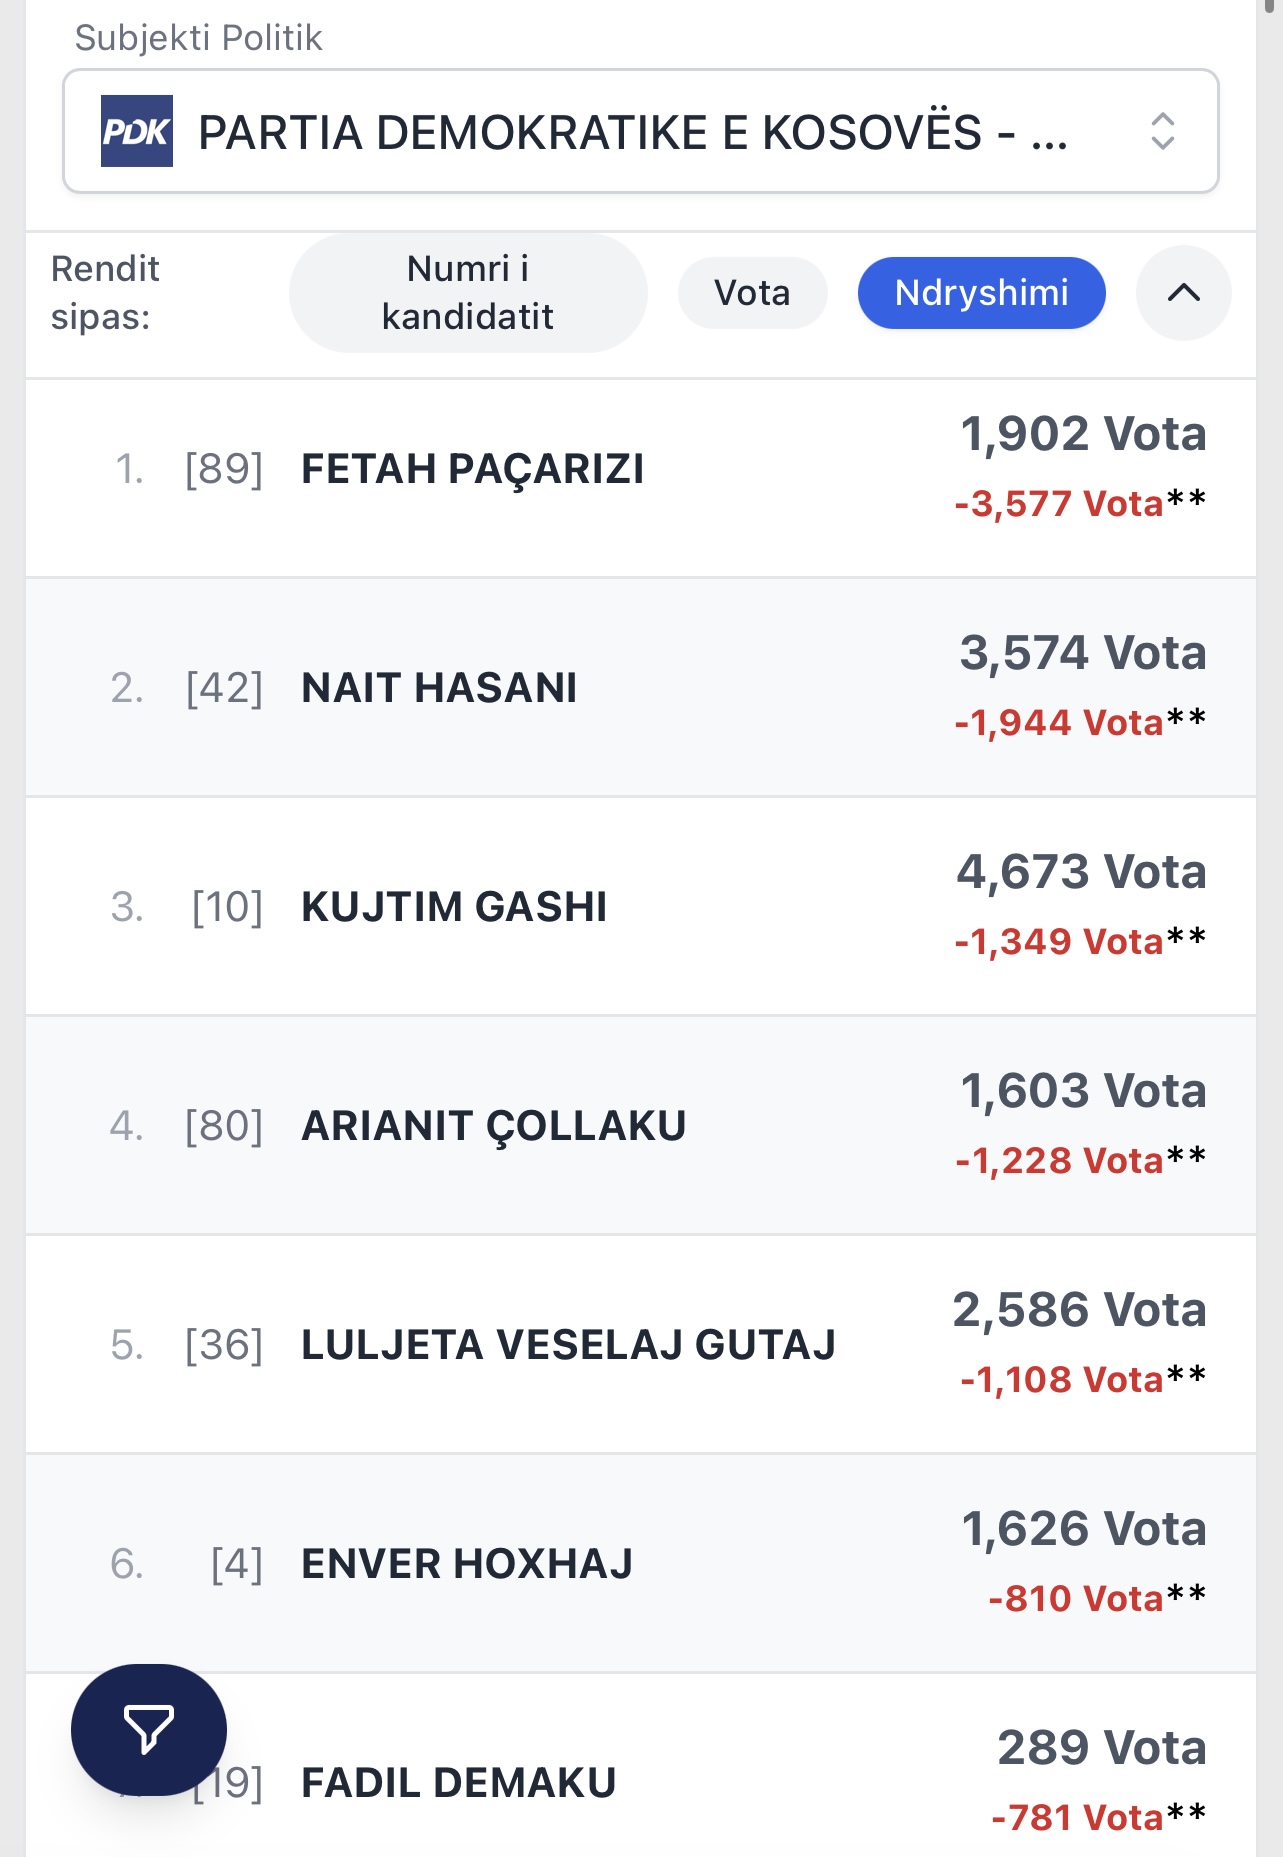Image resolution: width=1283 pixels, height=1857 pixels.
Task: Open the filter funnel button
Action: coord(149,1729)
